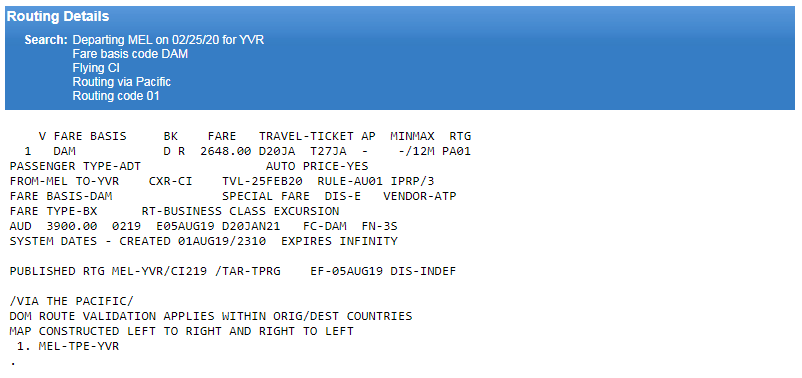Click the RULE-AU01 IPRP/3 text
Screen dimensions: 802x378
376,182
